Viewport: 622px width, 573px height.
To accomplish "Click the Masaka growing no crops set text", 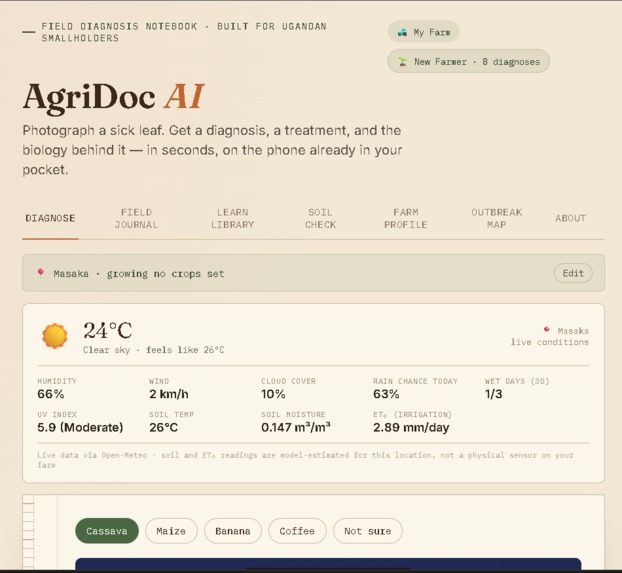I will pos(139,274).
